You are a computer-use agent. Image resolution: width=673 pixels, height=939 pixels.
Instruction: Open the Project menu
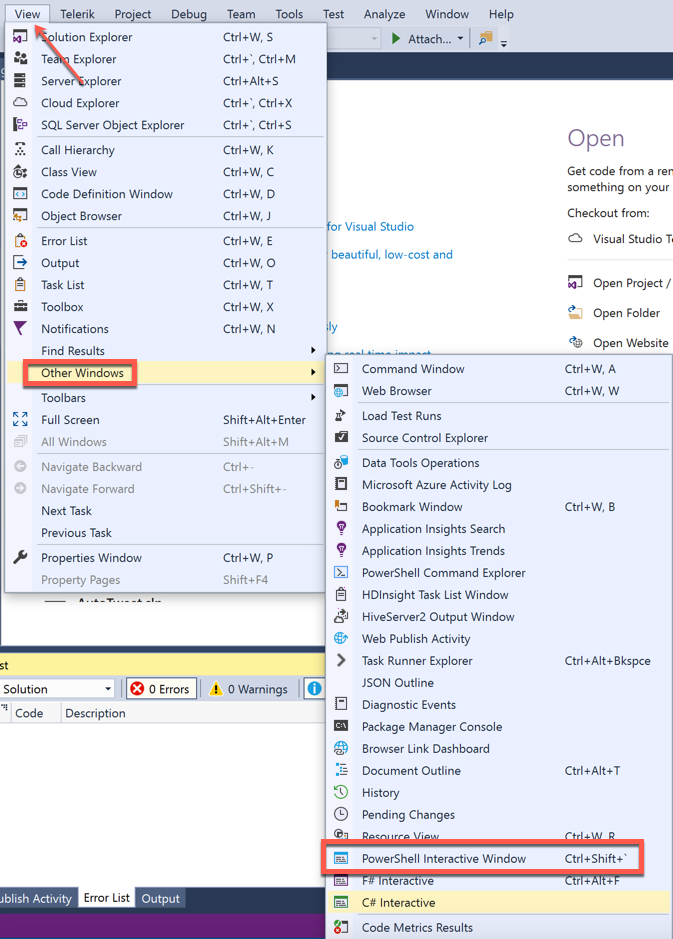tap(132, 14)
